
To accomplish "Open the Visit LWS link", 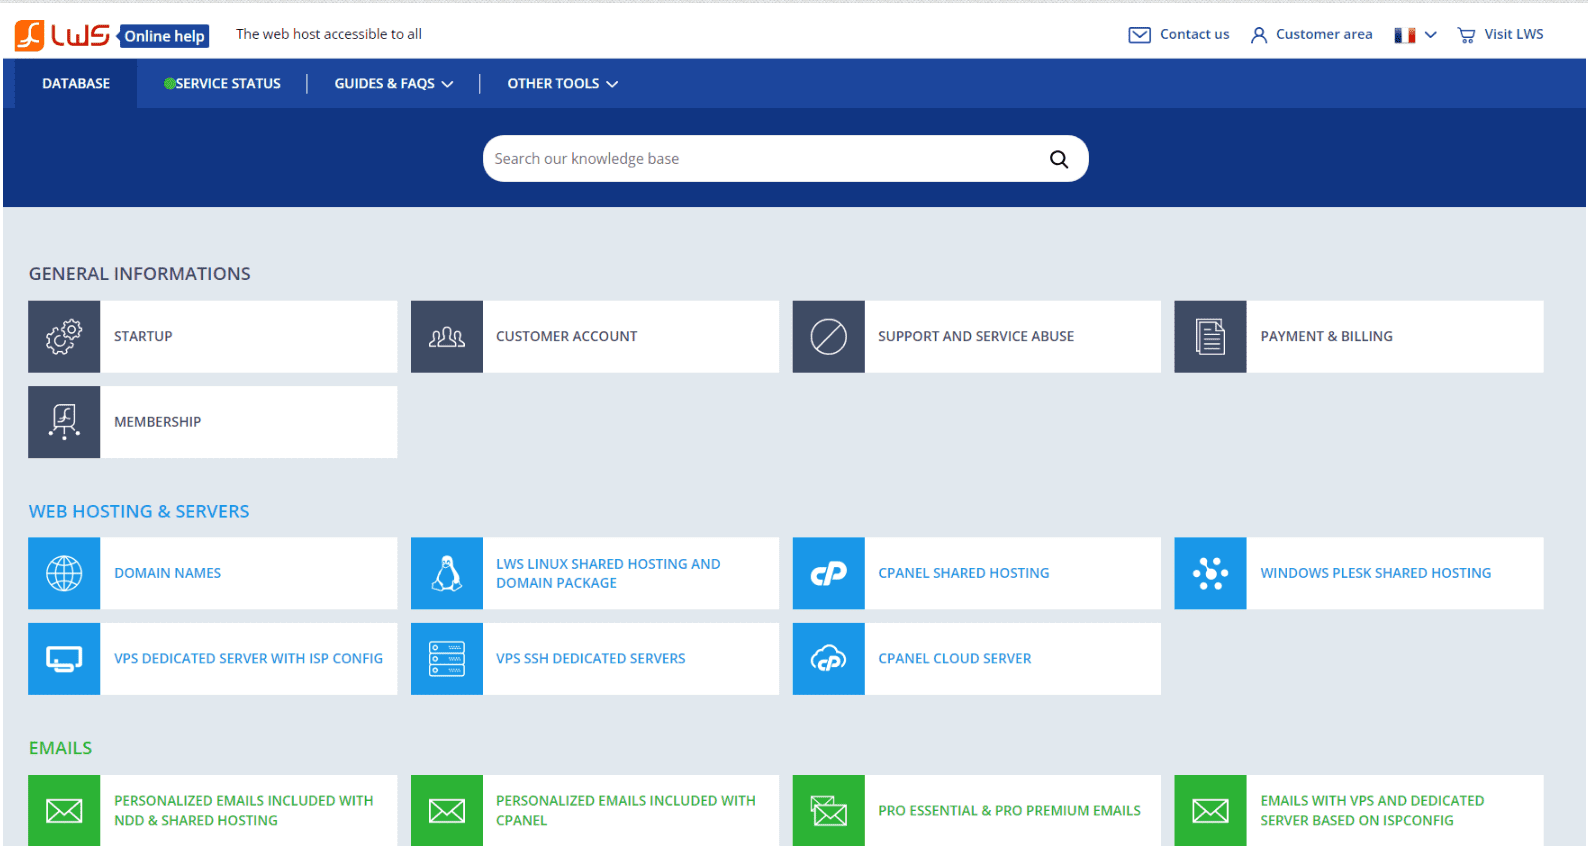I will click(x=1513, y=34).
